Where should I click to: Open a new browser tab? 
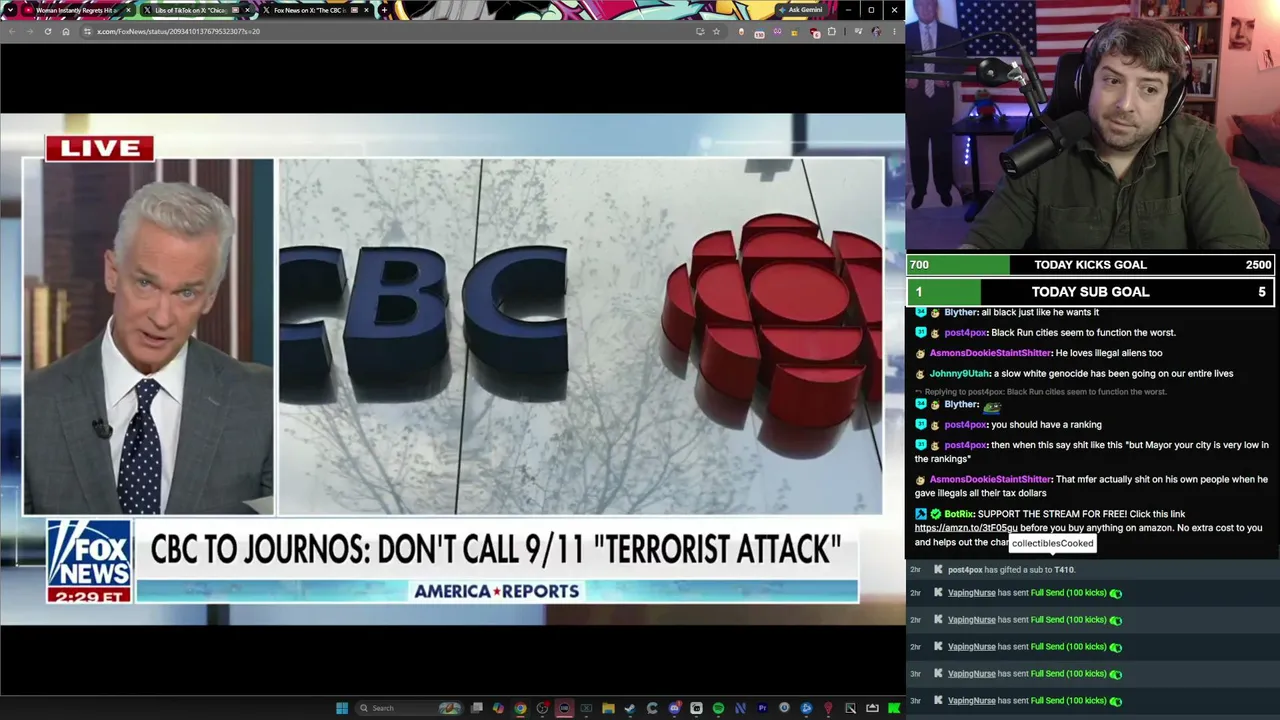tap(384, 10)
